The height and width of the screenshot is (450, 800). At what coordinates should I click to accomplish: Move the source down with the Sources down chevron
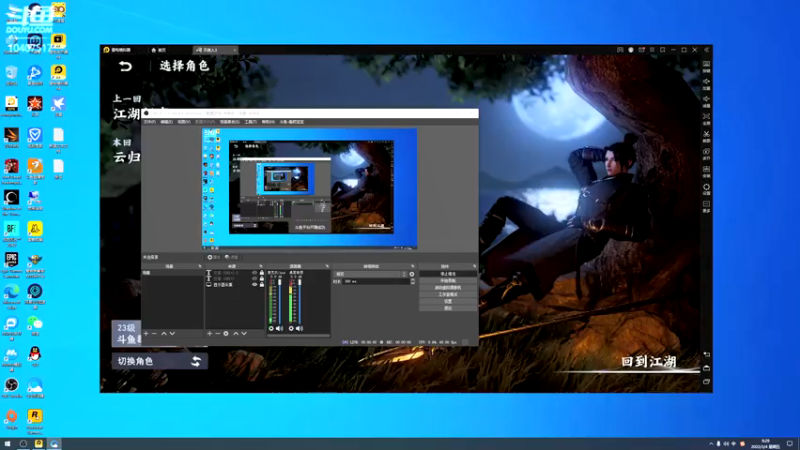pyautogui.click(x=244, y=334)
